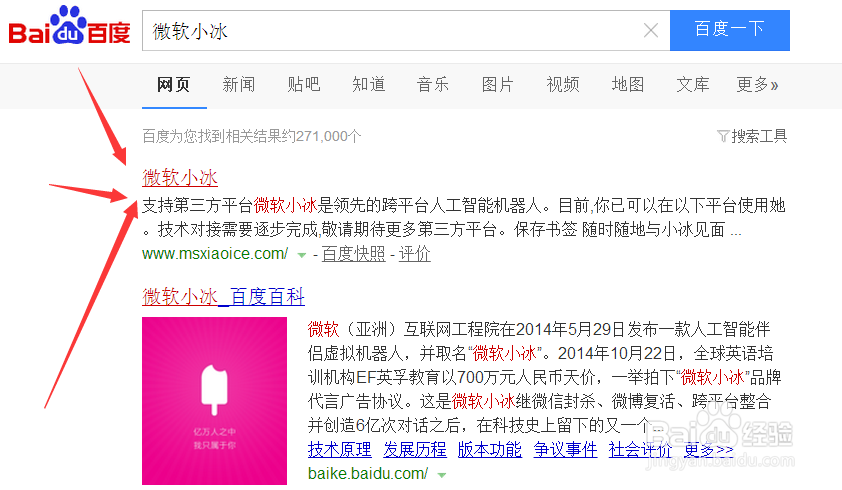The height and width of the screenshot is (490, 842).
Task: Click the 评价 link
Action: click(415, 254)
